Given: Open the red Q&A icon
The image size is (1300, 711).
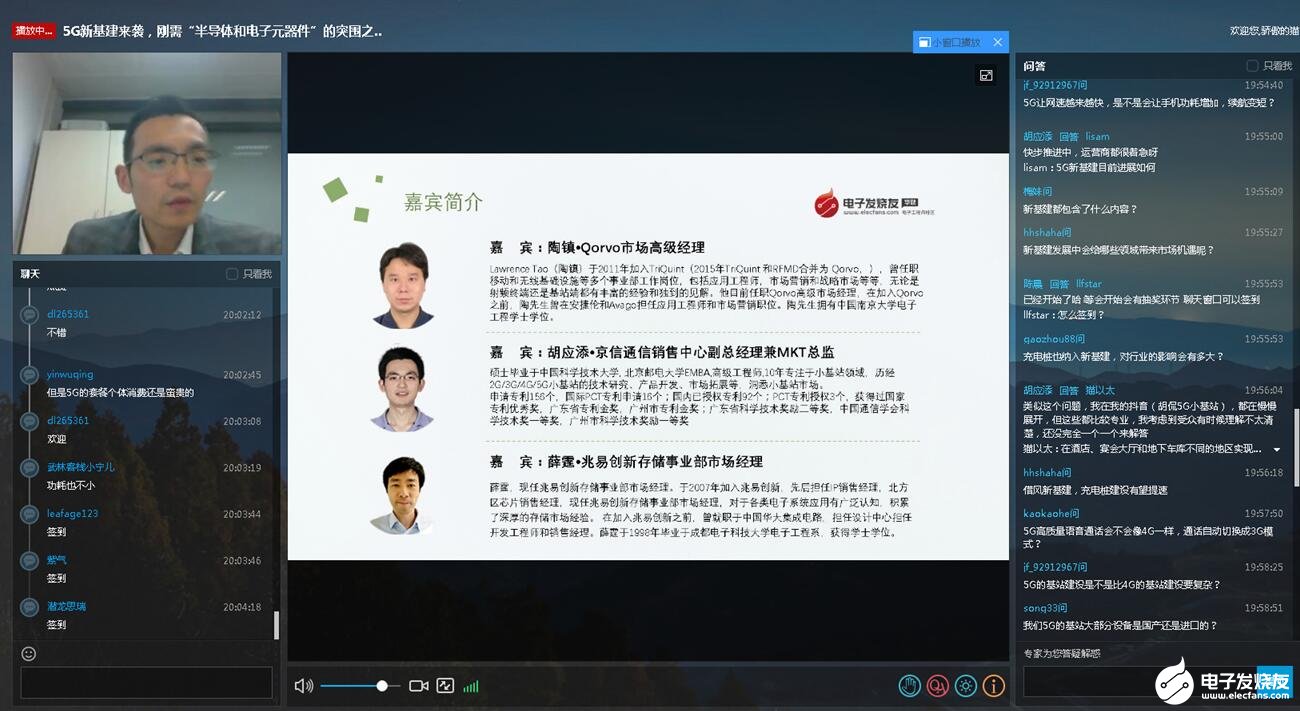Looking at the screenshot, I should tap(937, 686).
